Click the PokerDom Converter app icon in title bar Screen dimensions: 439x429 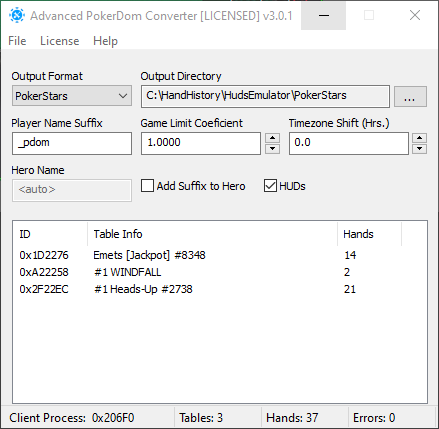pos(17,15)
